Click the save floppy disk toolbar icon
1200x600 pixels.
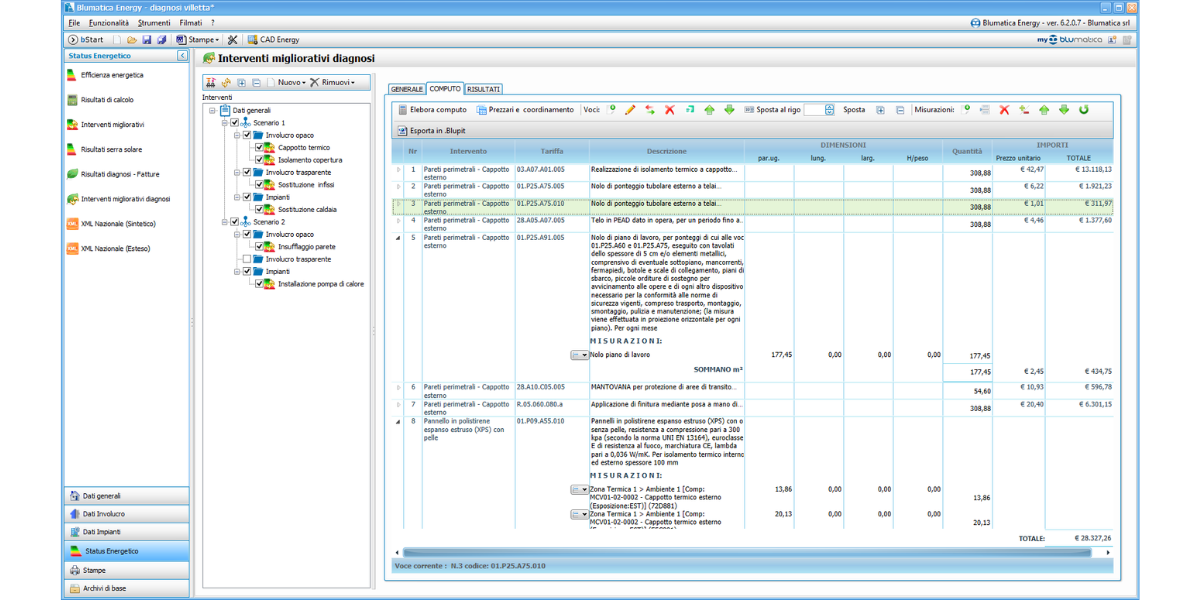coord(147,40)
